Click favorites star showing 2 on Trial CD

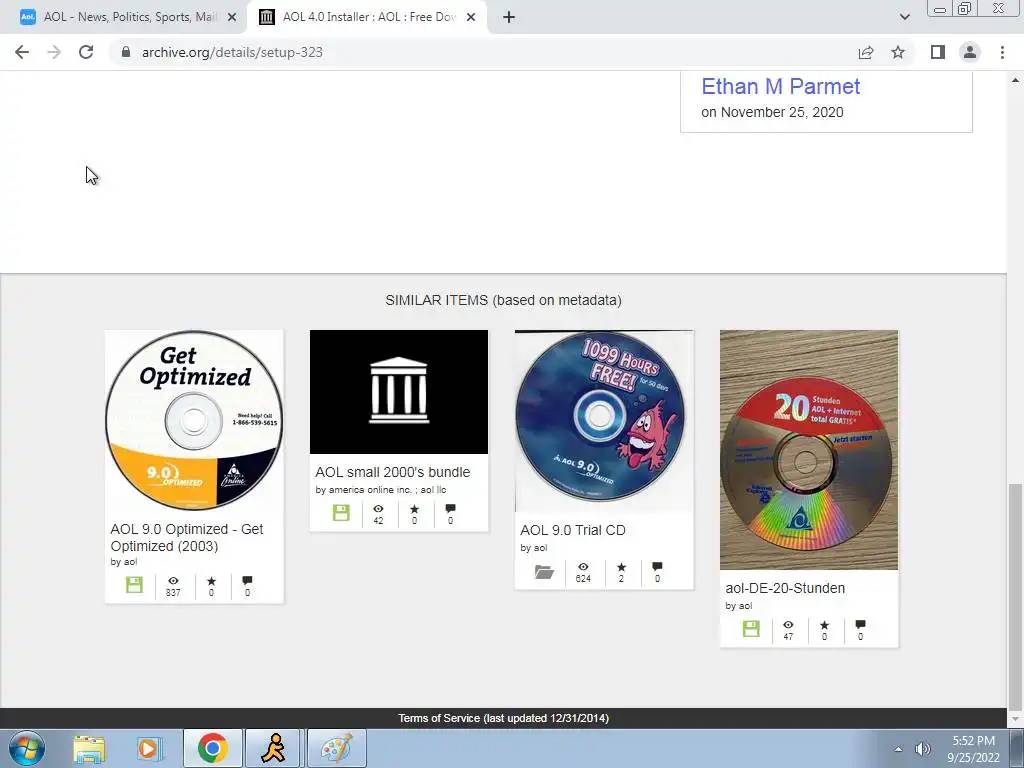pos(621,567)
